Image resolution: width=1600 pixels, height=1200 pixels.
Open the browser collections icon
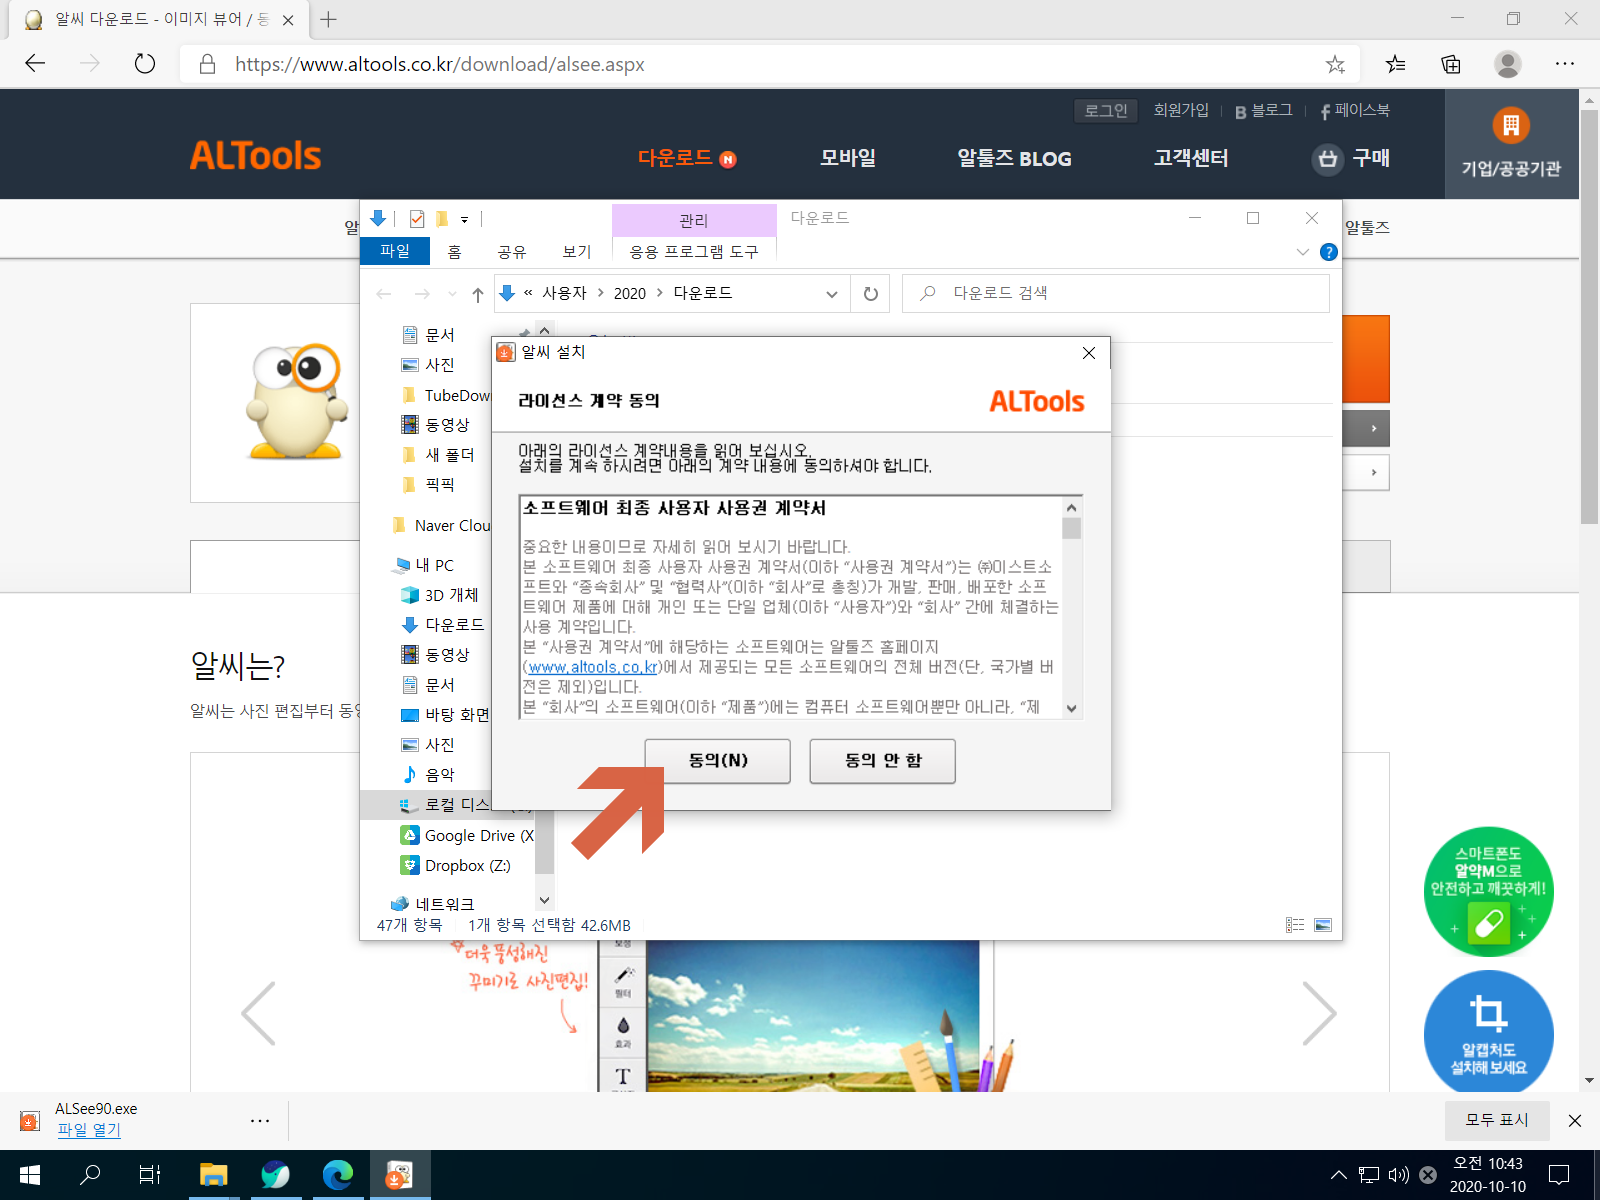coord(1451,64)
